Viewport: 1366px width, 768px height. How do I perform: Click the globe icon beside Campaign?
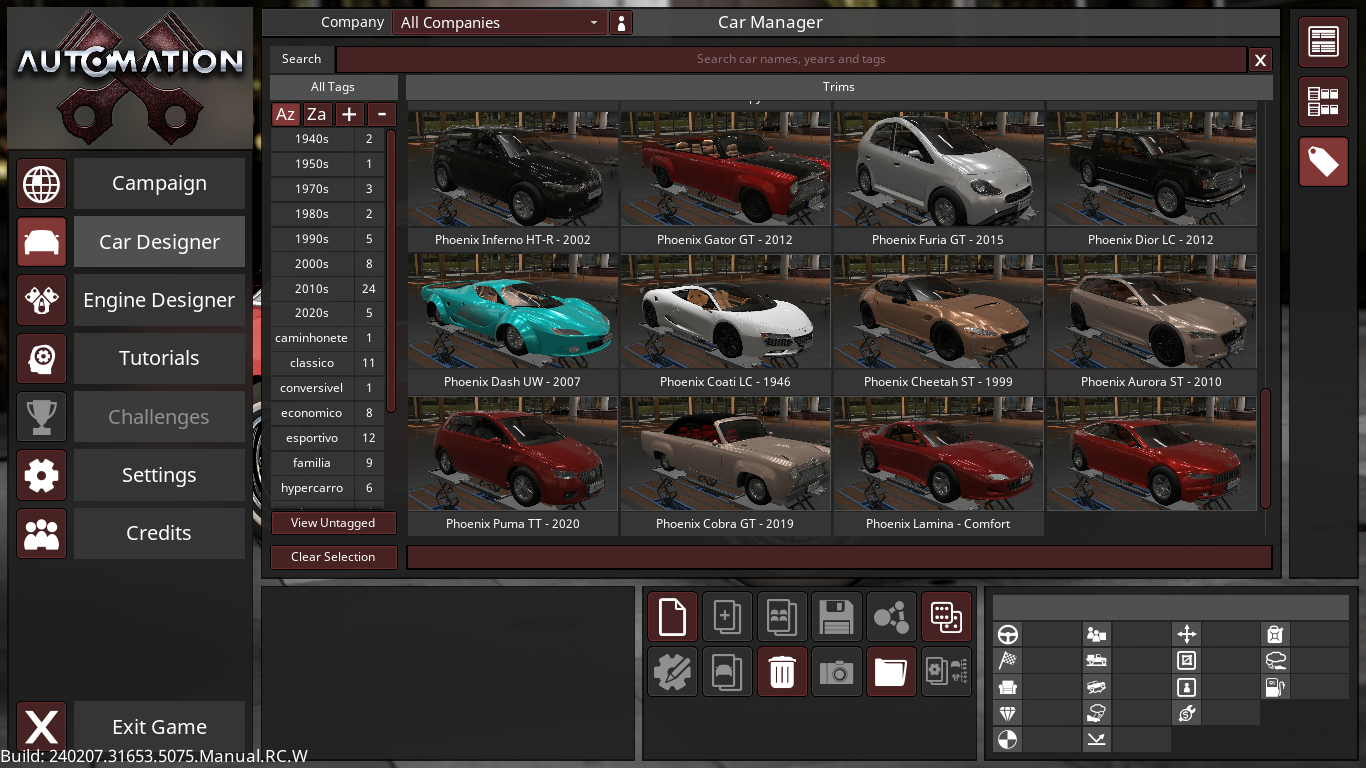coord(42,184)
